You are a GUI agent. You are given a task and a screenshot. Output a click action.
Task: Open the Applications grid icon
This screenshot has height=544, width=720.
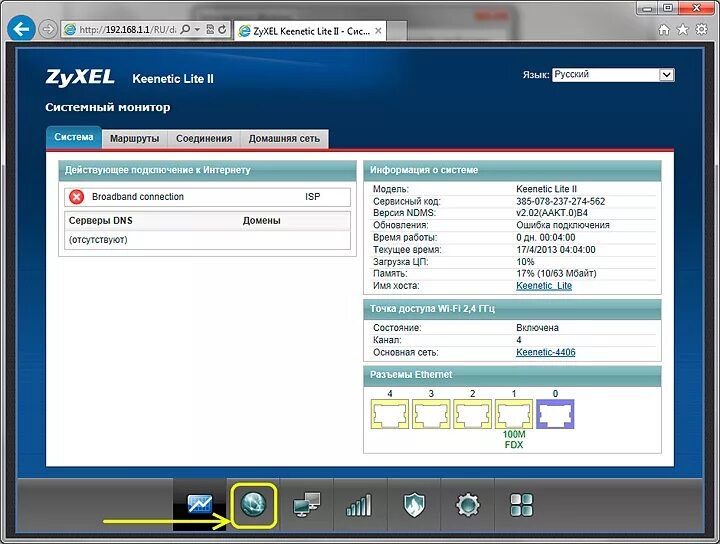coord(522,505)
